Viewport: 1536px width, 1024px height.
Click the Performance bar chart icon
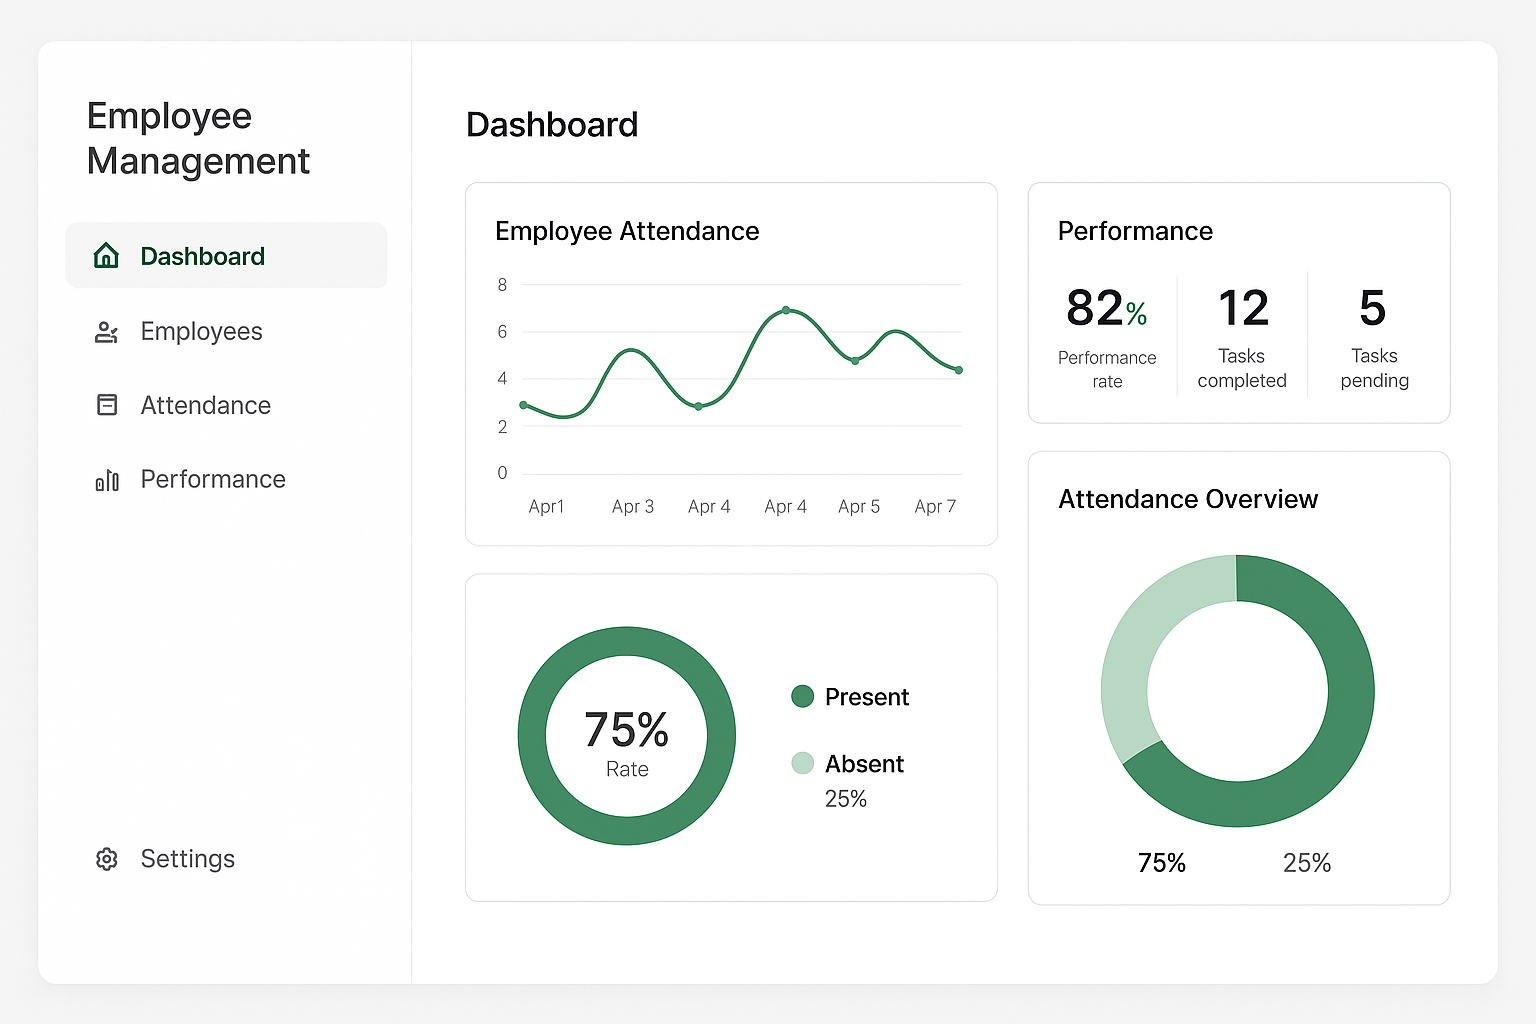point(106,480)
